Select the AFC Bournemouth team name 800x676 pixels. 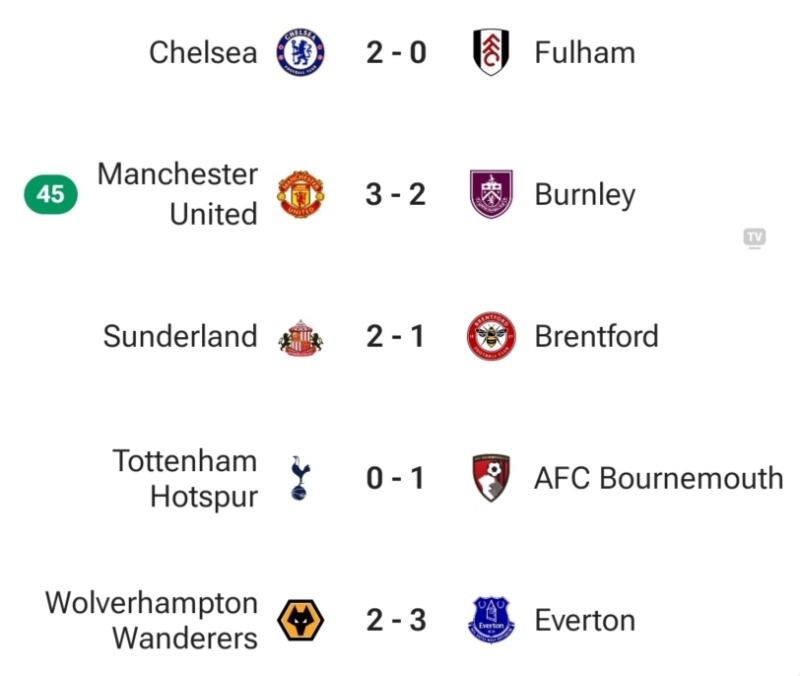pyautogui.click(x=659, y=479)
